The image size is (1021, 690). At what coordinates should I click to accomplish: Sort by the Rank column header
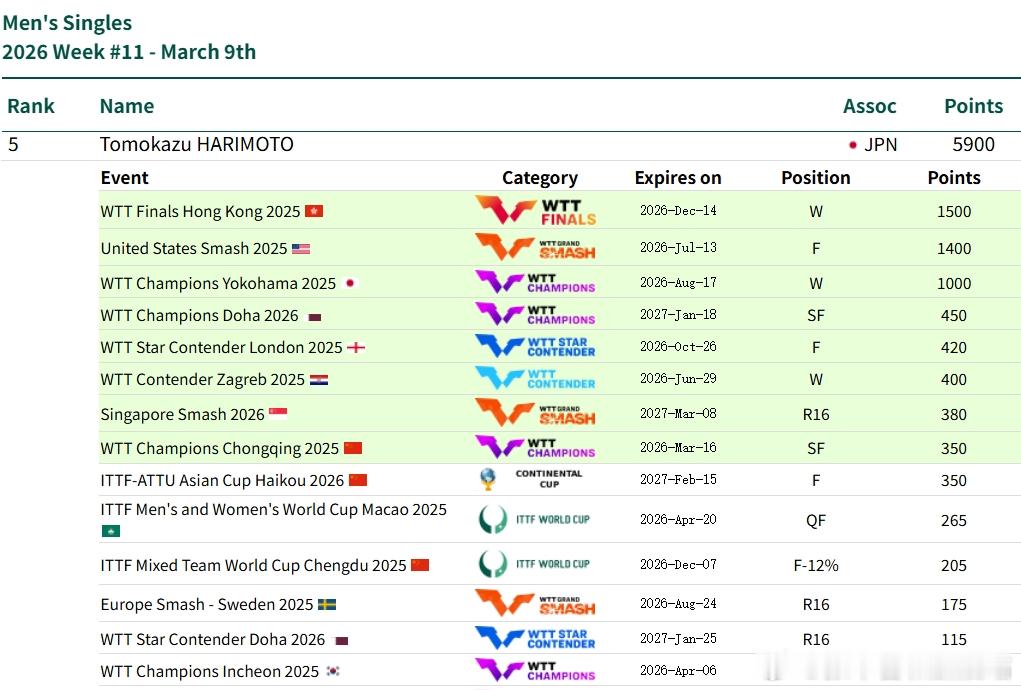[31, 106]
